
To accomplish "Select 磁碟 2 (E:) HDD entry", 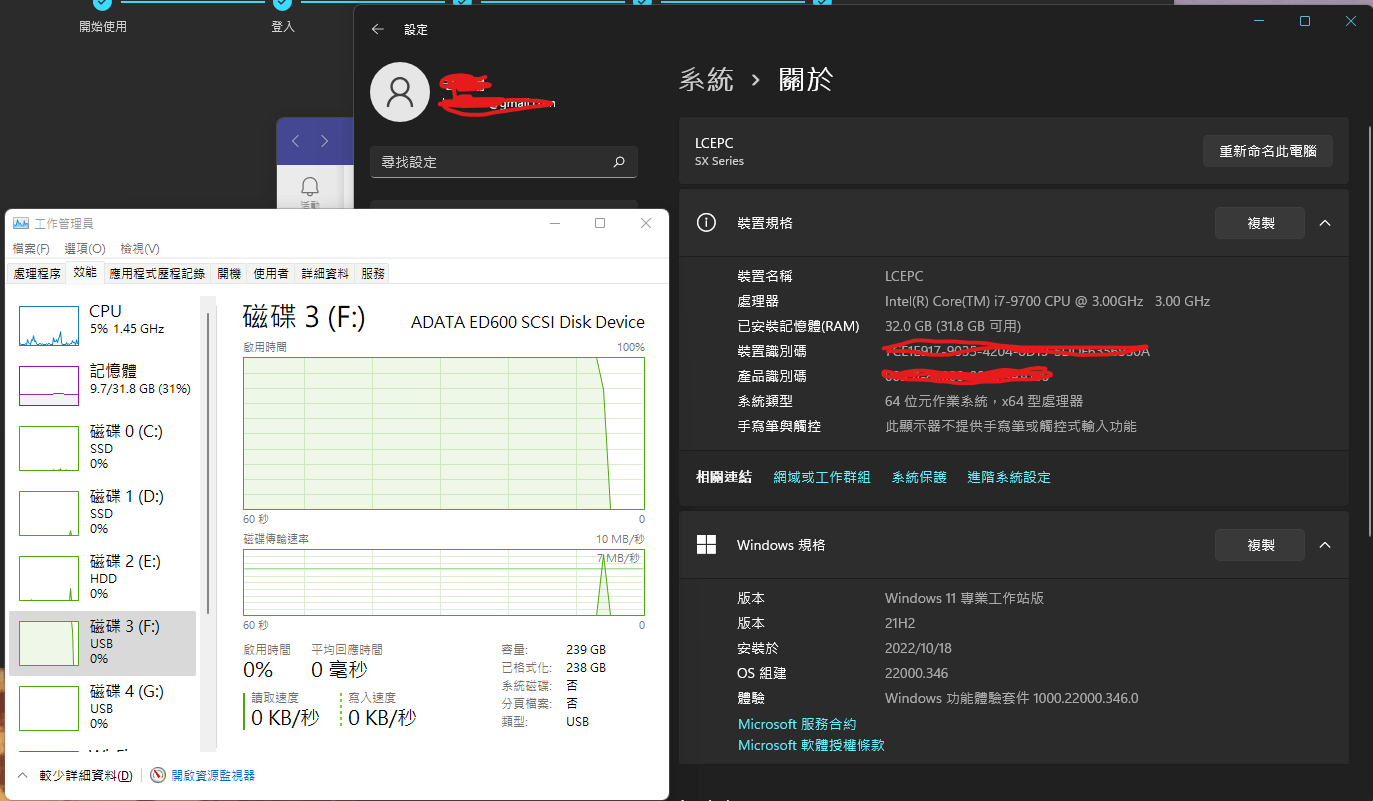I will click(102, 577).
